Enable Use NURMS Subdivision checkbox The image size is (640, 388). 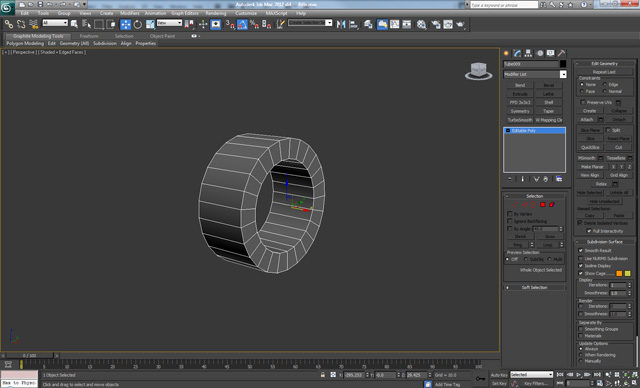point(581,258)
